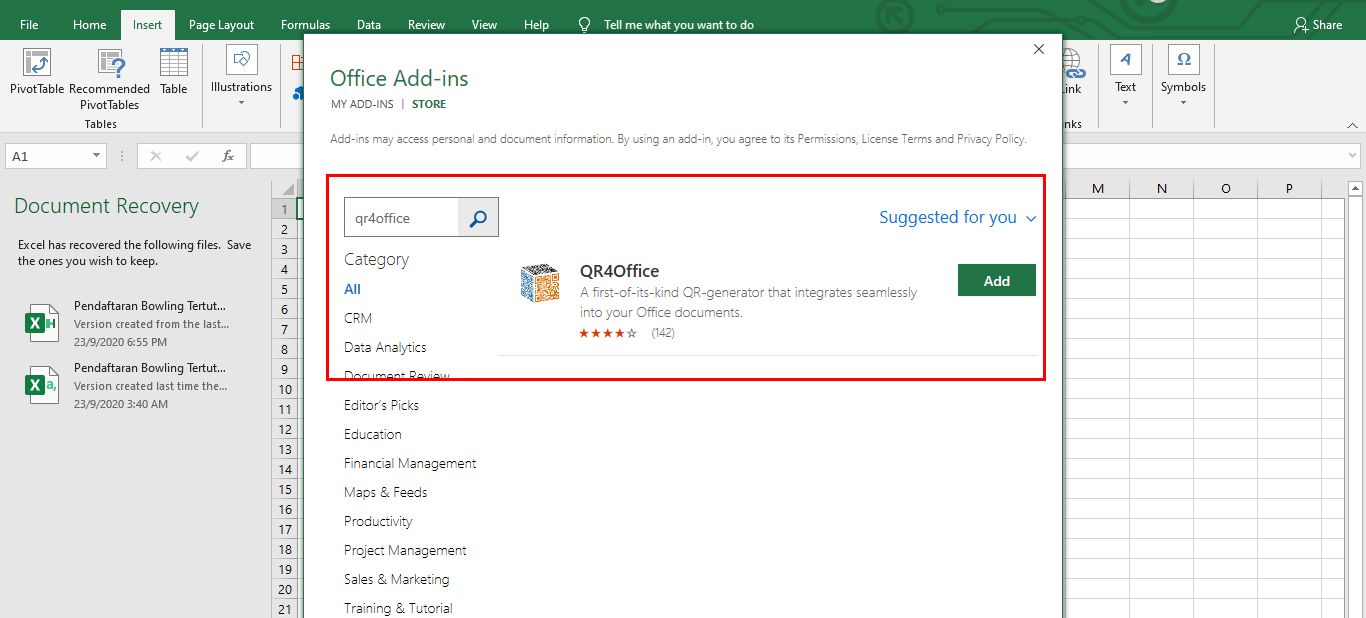Screen dimensions: 1366x618
Task: Click the Share button
Action: pos(1318,25)
